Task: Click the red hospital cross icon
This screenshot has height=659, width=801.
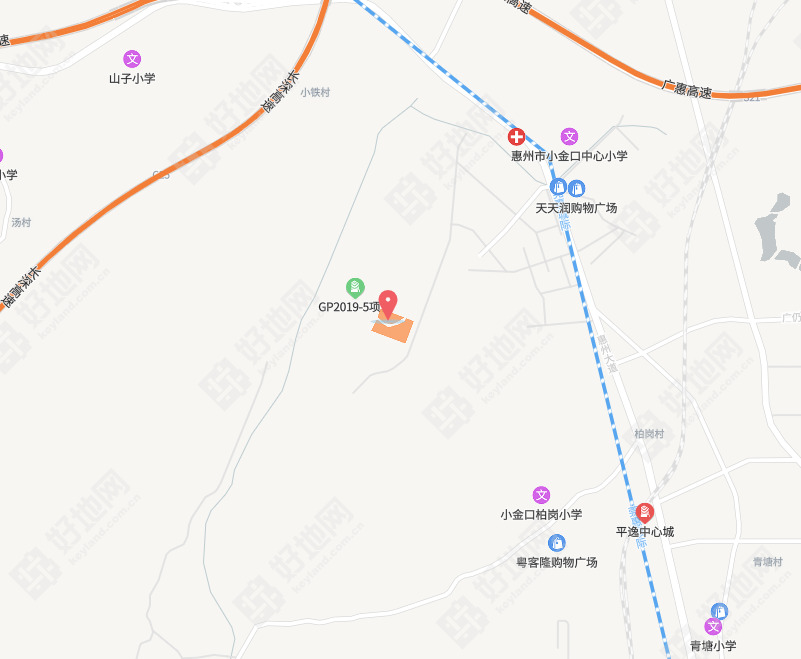Action: point(516,137)
